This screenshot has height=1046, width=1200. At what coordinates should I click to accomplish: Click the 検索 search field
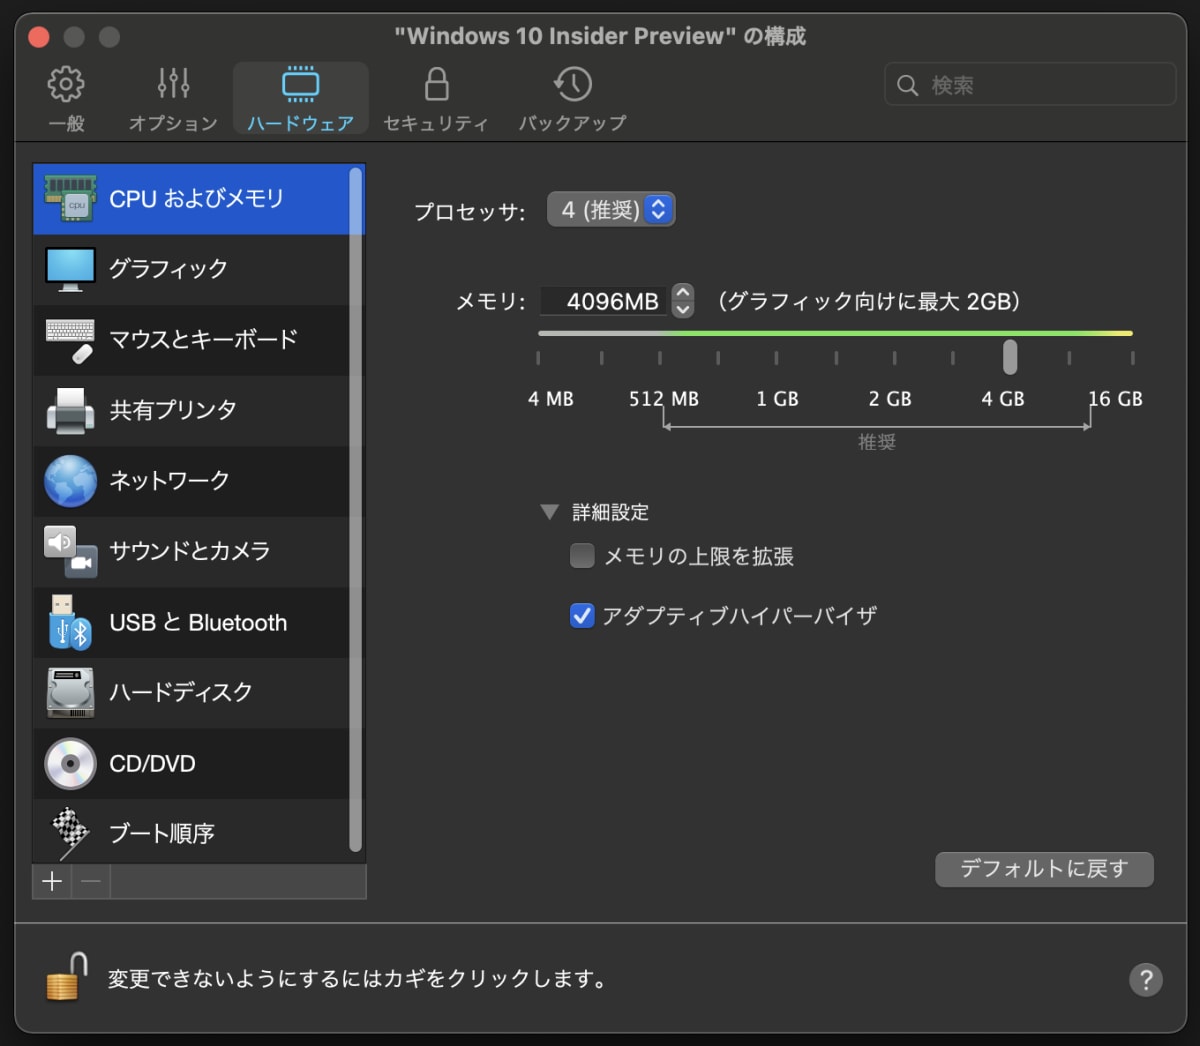tap(1030, 85)
